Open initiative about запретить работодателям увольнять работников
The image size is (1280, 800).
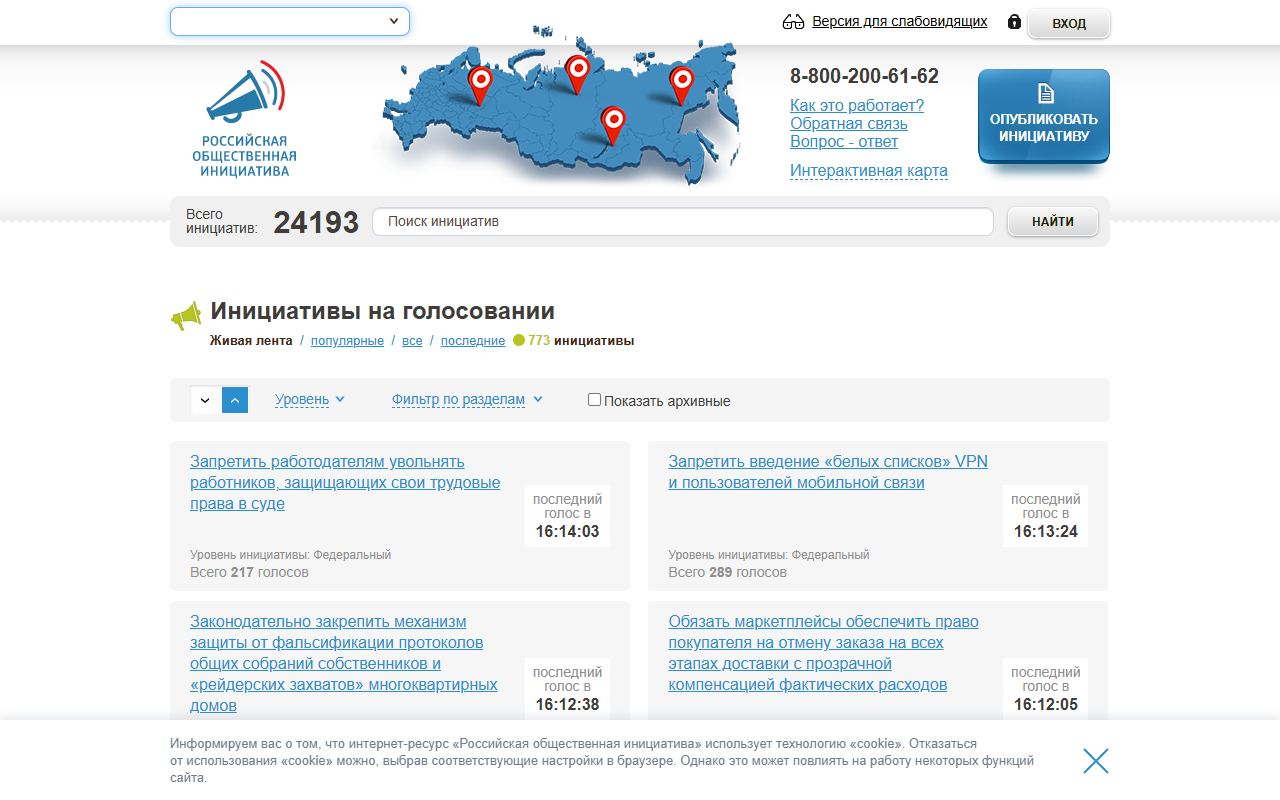click(345, 483)
